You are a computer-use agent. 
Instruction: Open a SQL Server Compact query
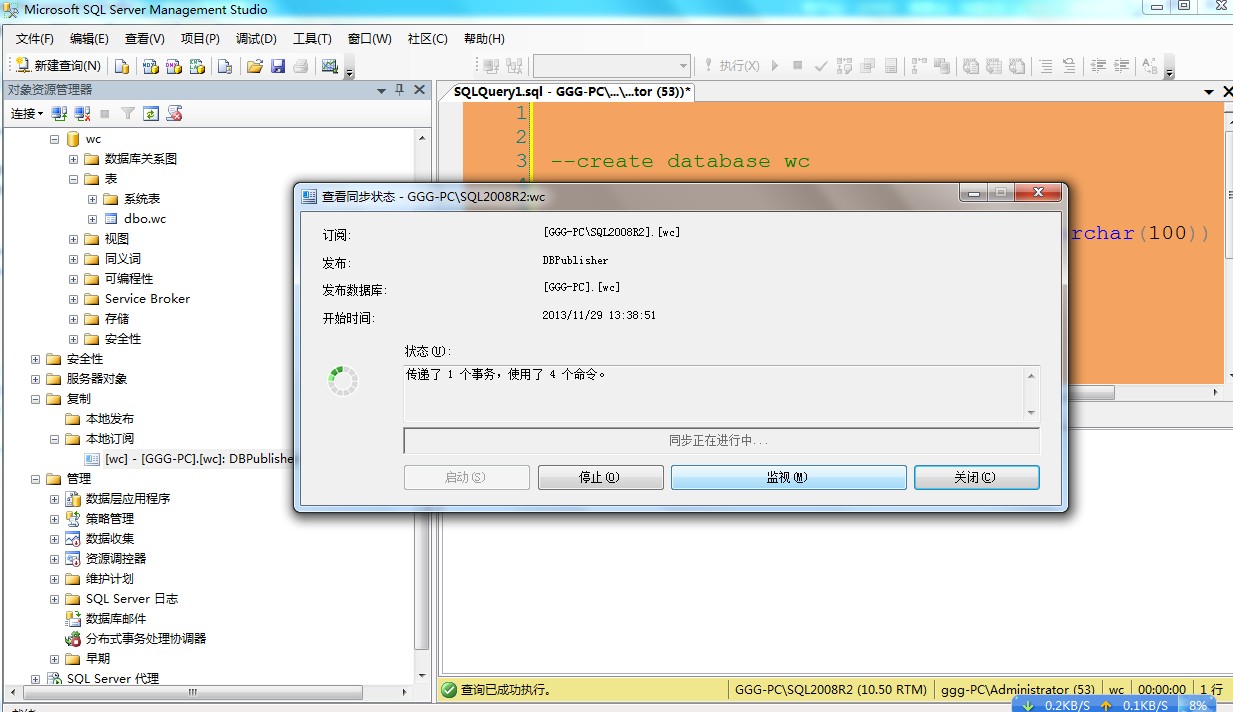[225, 66]
